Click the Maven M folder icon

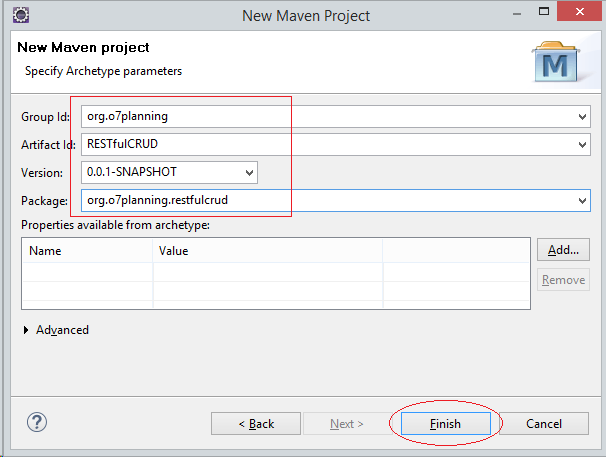555,61
